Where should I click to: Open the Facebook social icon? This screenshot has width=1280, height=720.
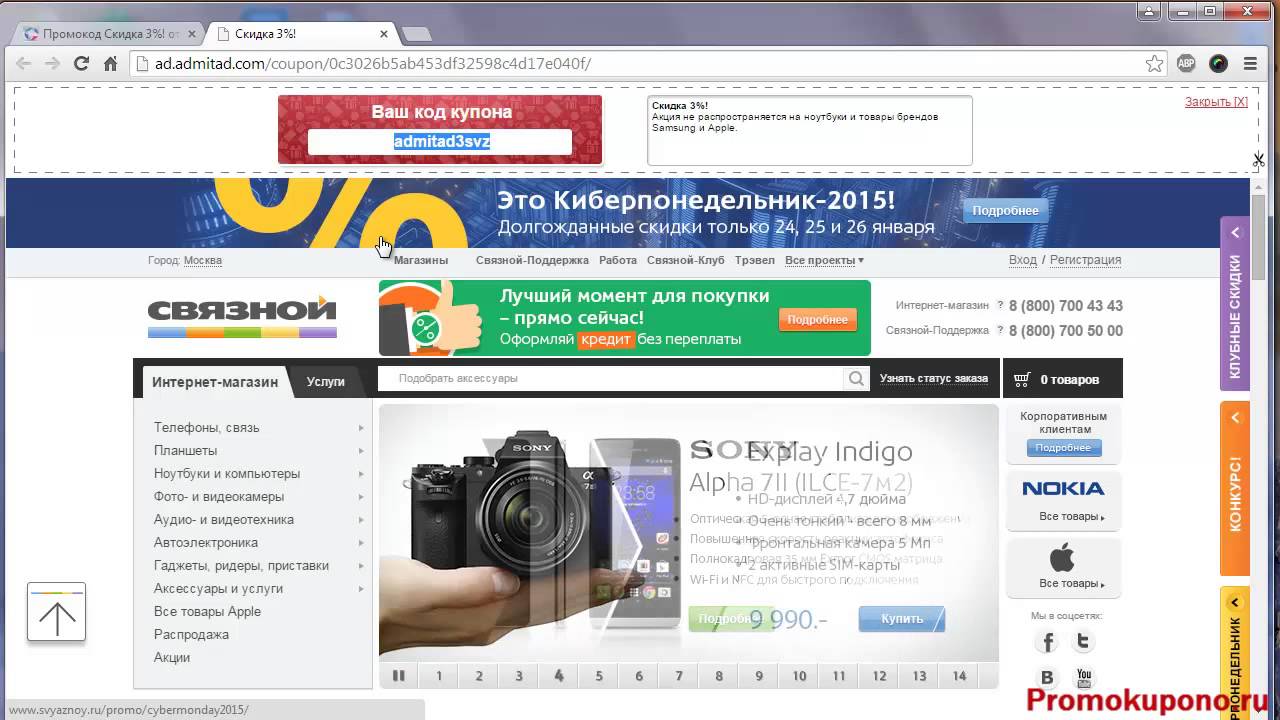(x=1048, y=642)
